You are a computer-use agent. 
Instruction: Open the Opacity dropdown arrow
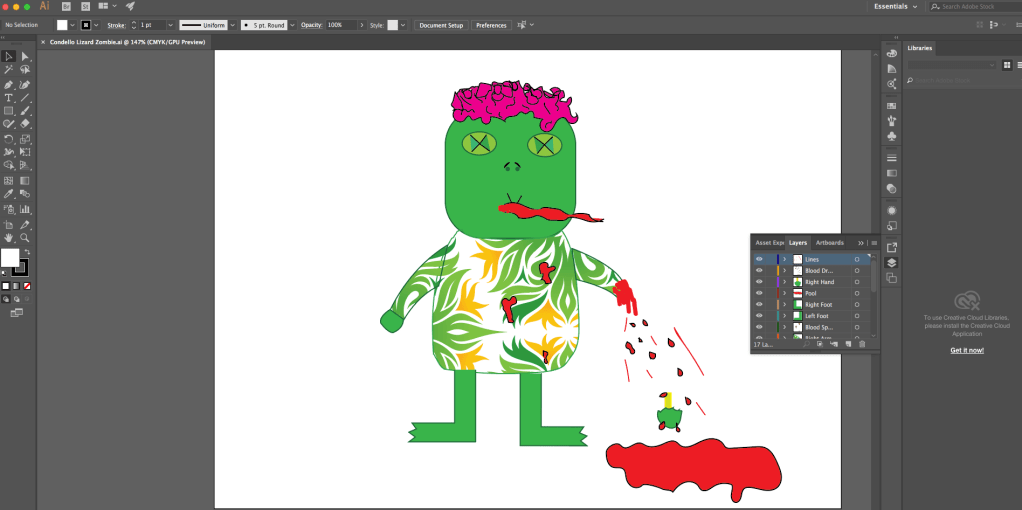pos(350,24)
